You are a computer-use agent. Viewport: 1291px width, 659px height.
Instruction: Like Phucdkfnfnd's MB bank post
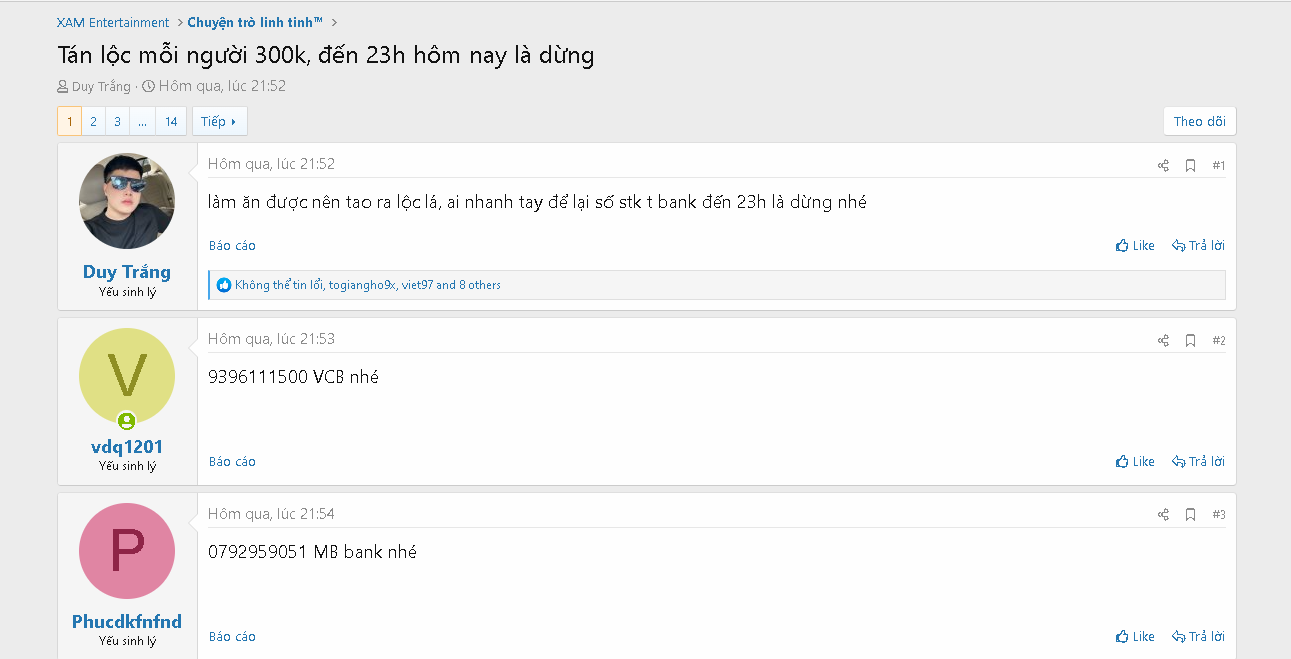click(x=1135, y=637)
